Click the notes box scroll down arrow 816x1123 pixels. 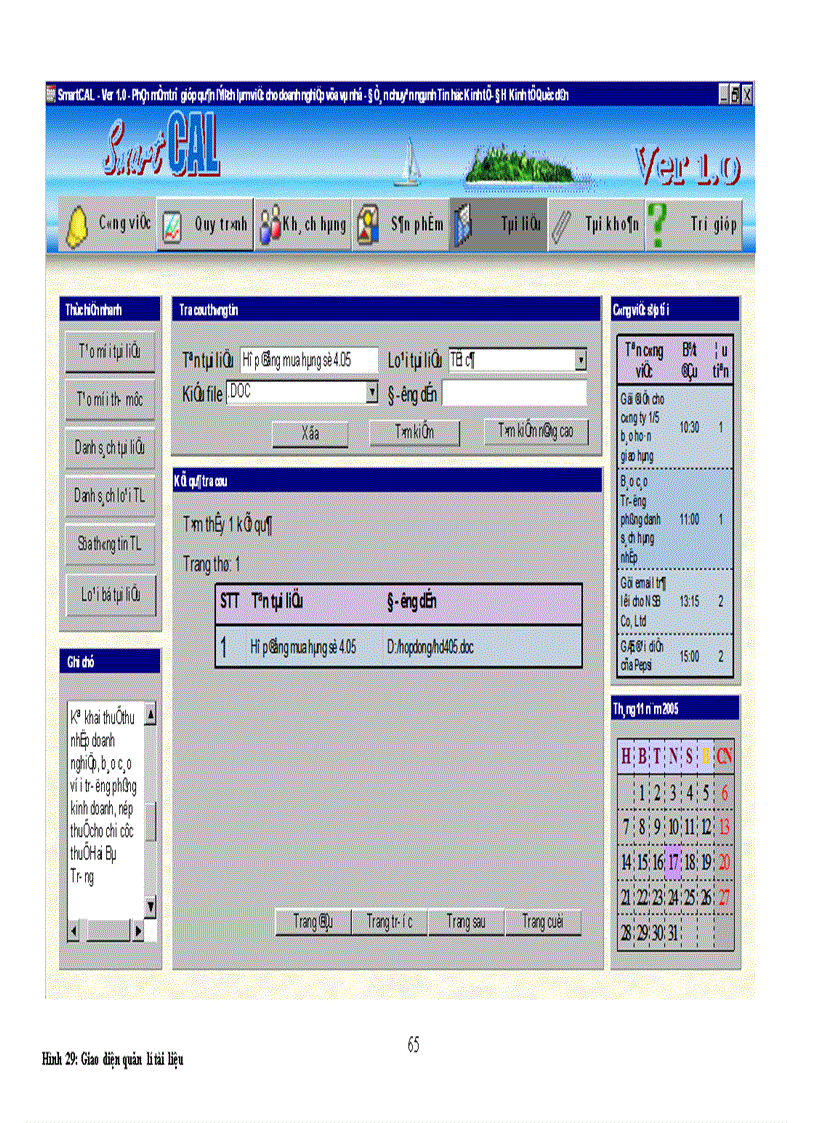point(150,907)
